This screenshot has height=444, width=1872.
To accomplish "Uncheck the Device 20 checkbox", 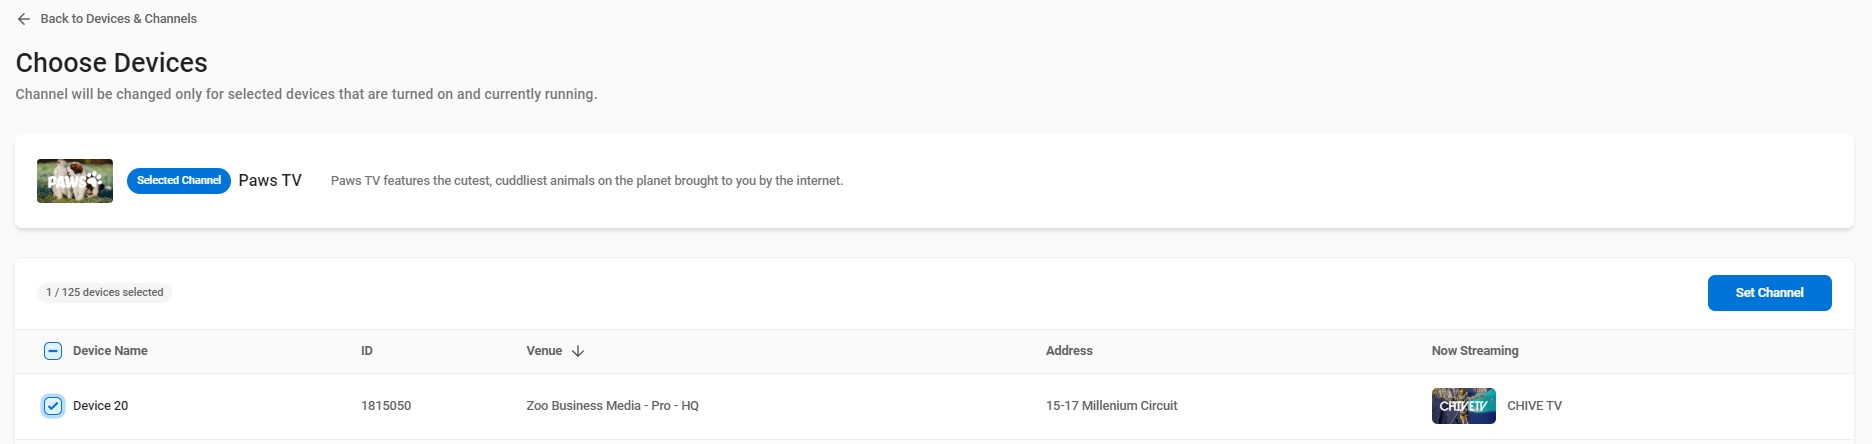I will [x=53, y=406].
